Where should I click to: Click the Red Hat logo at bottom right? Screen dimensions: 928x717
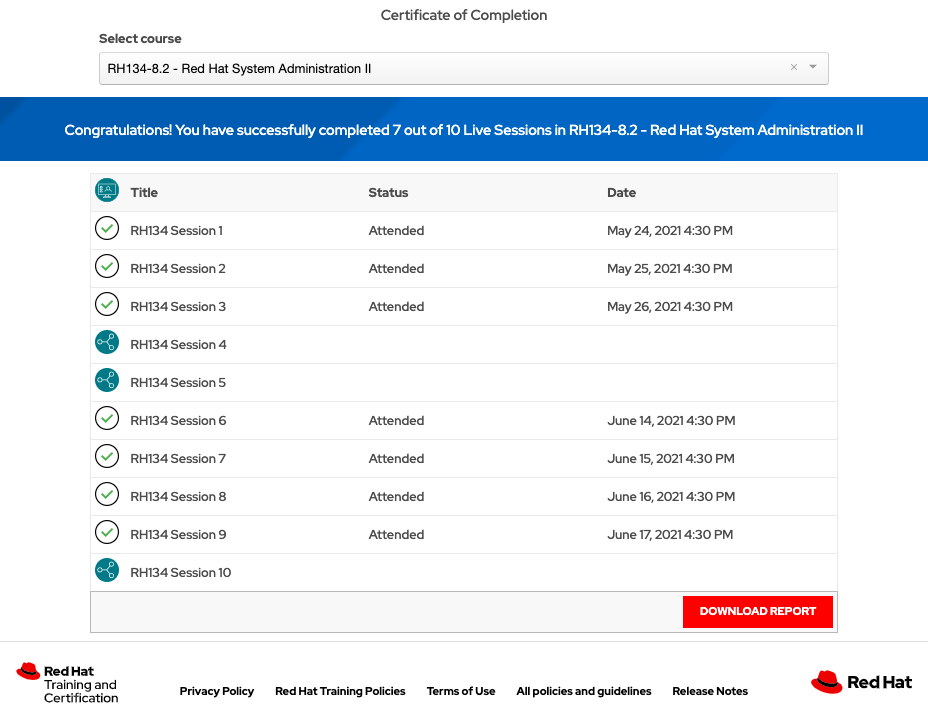pos(861,682)
